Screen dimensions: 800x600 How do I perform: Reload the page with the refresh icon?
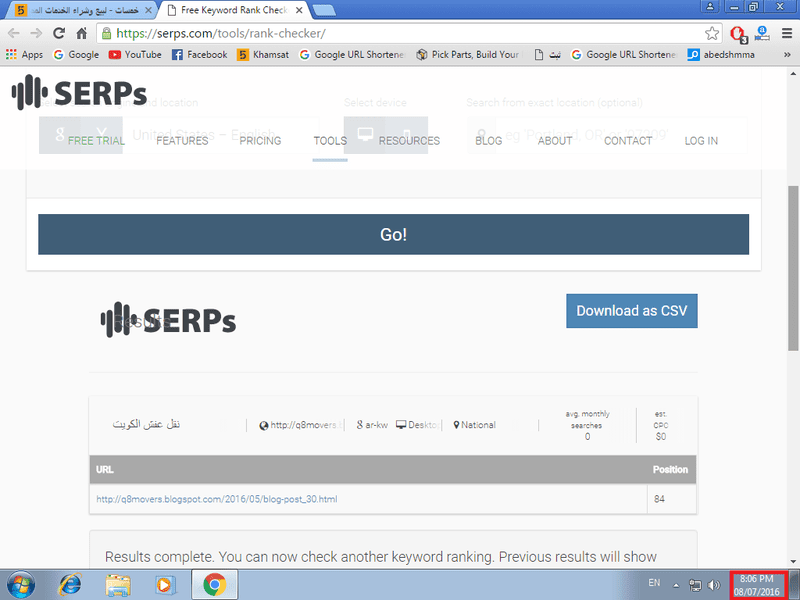tap(59, 34)
